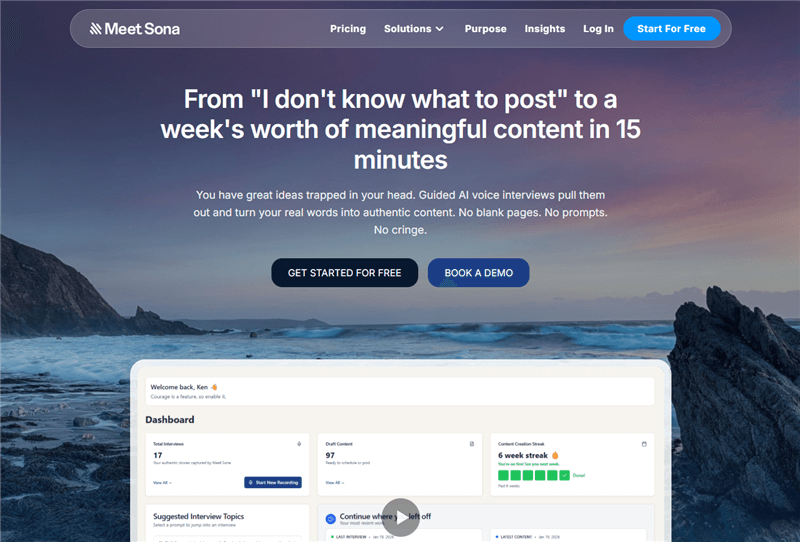Click the Meet Sona logo icon
Image resolution: width=800 pixels, height=542 pixels.
tap(95, 29)
